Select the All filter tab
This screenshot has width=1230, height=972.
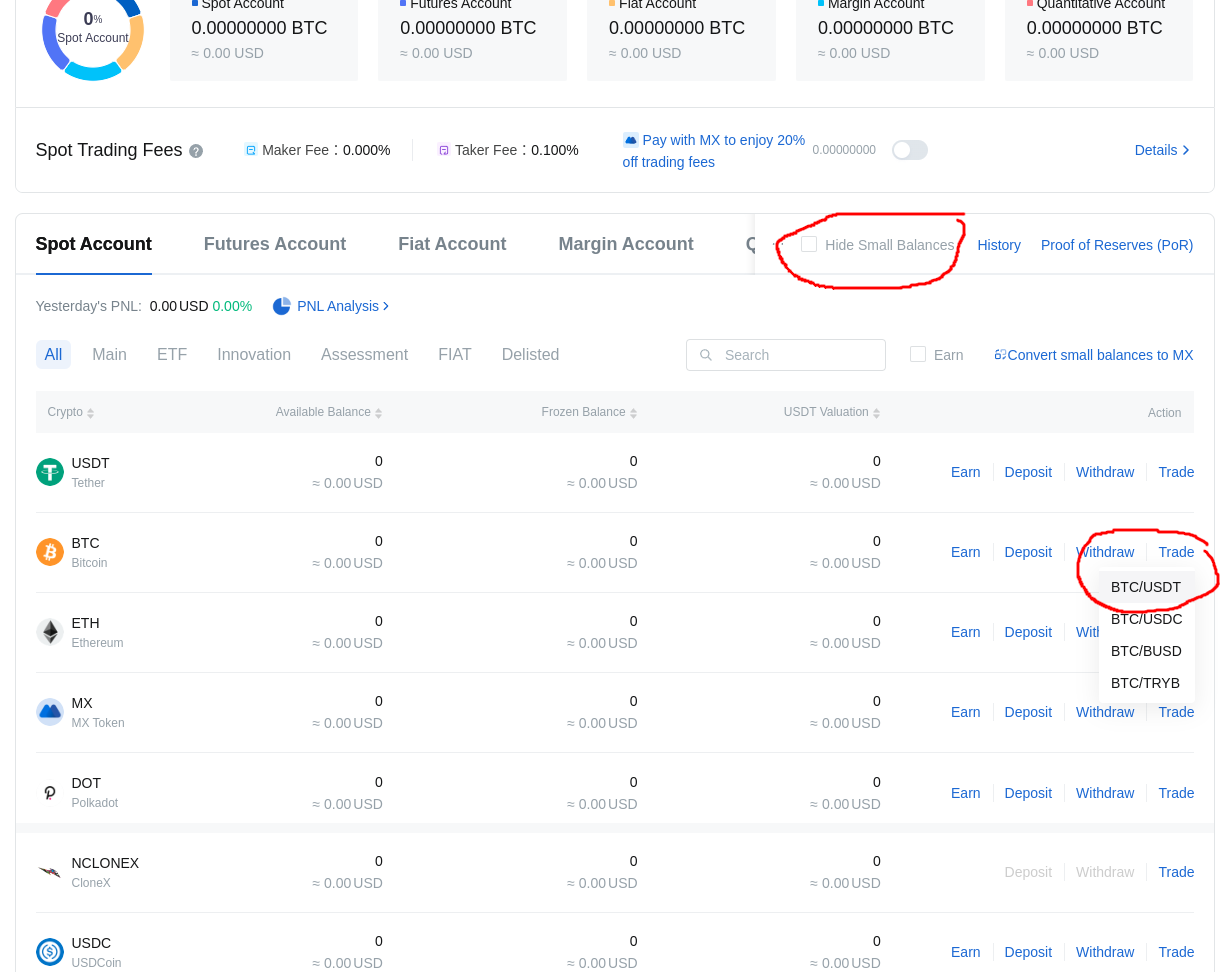[x=53, y=354]
